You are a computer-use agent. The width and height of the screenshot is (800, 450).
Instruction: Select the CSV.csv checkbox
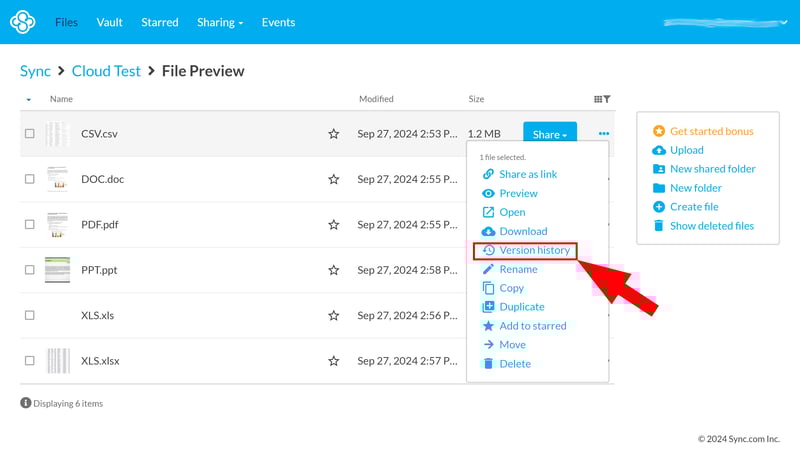pos(29,134)
